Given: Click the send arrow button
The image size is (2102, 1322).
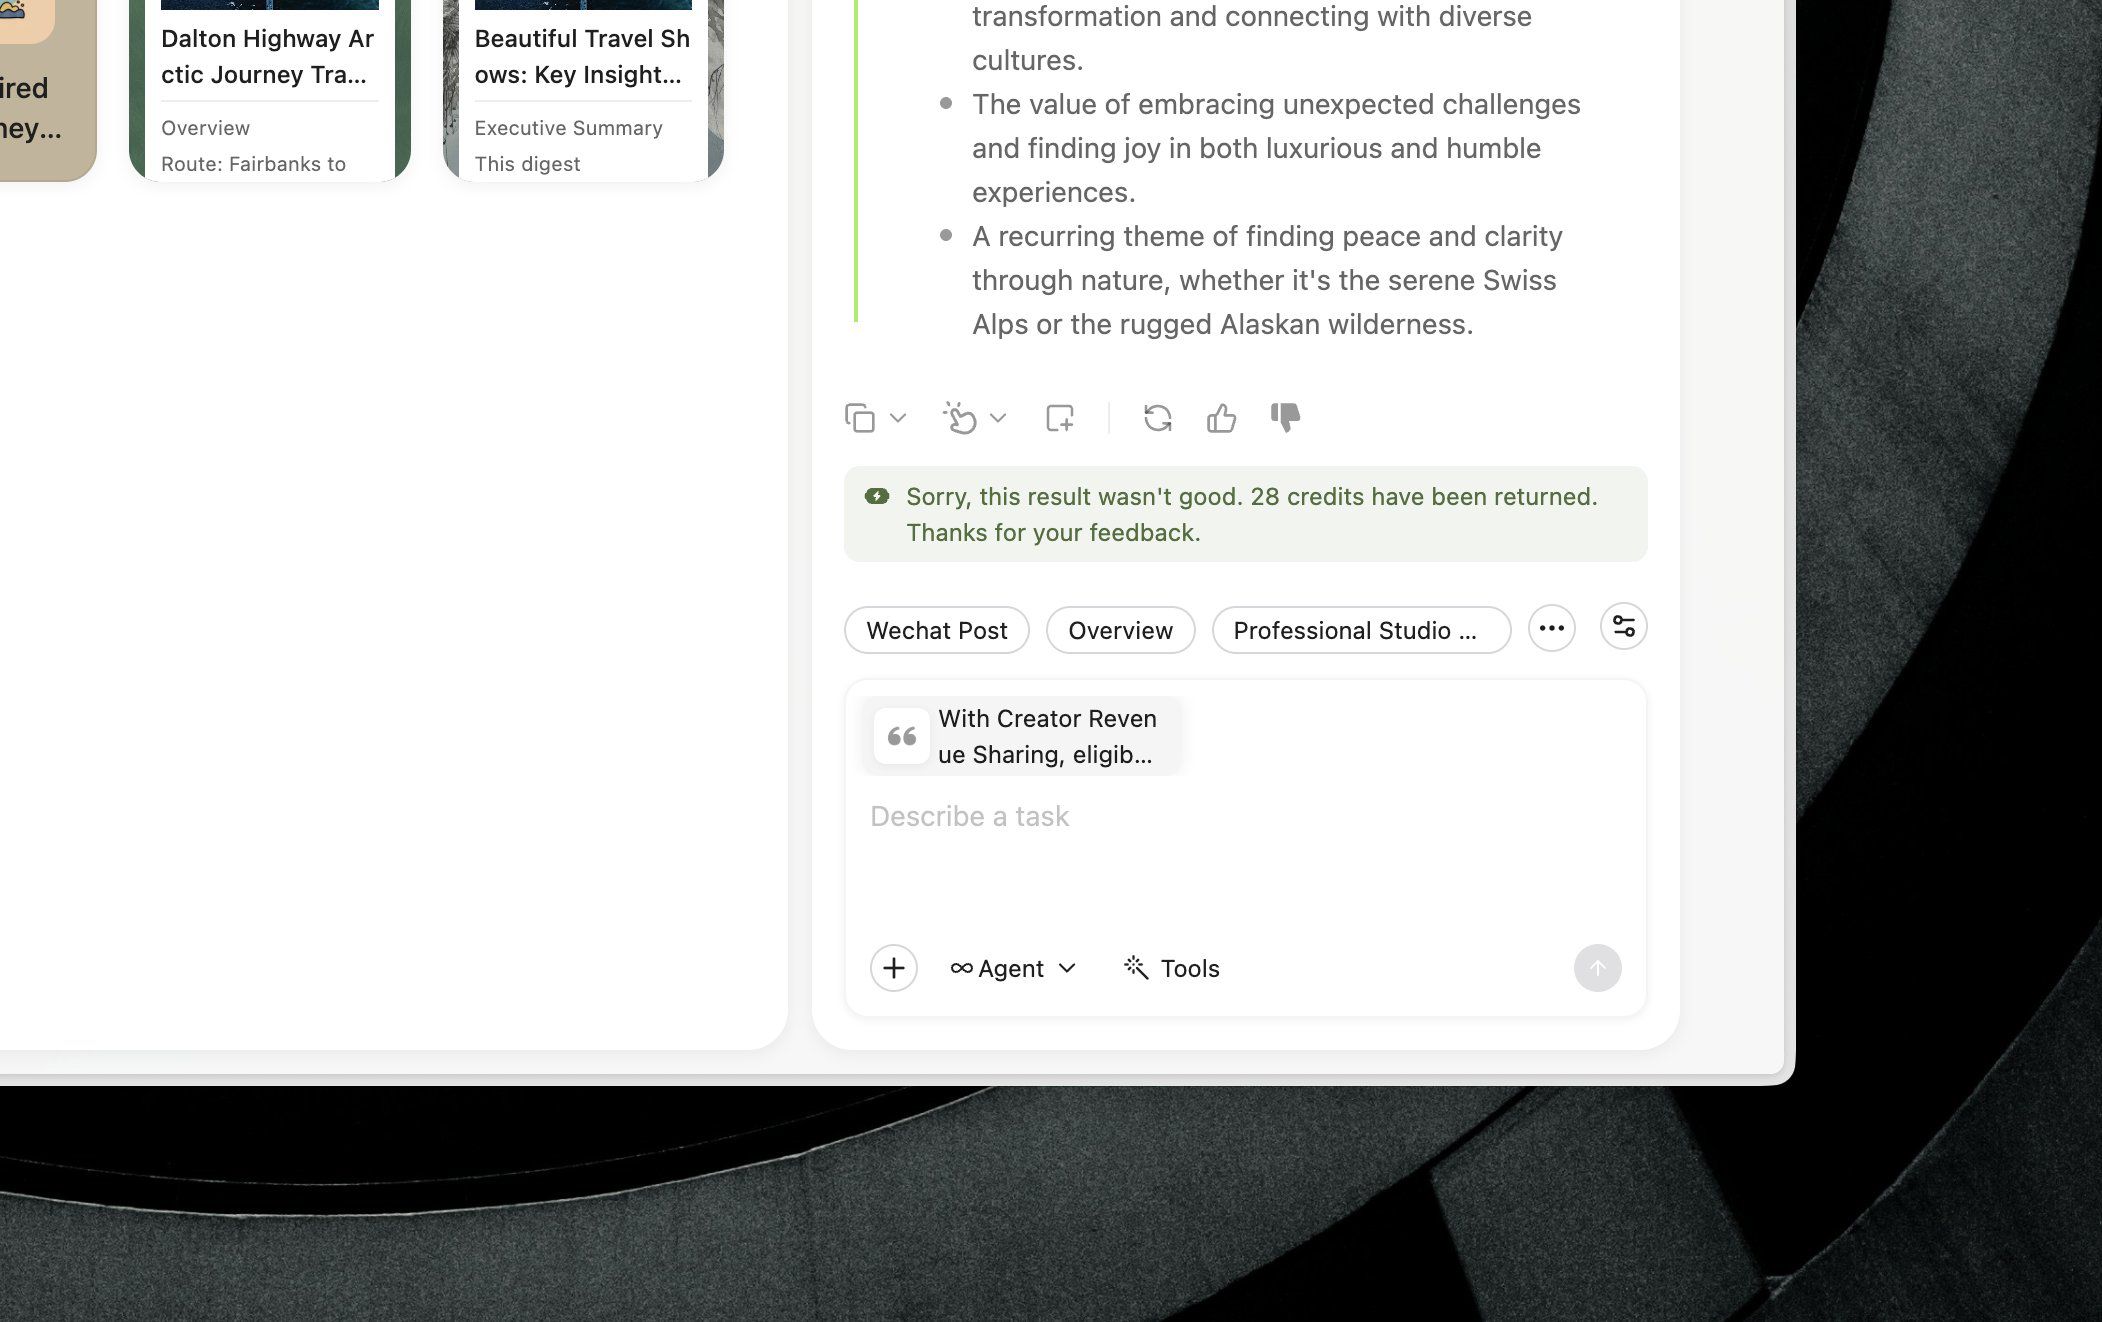Looking at the screenshot, I should tap(1597, 968).
